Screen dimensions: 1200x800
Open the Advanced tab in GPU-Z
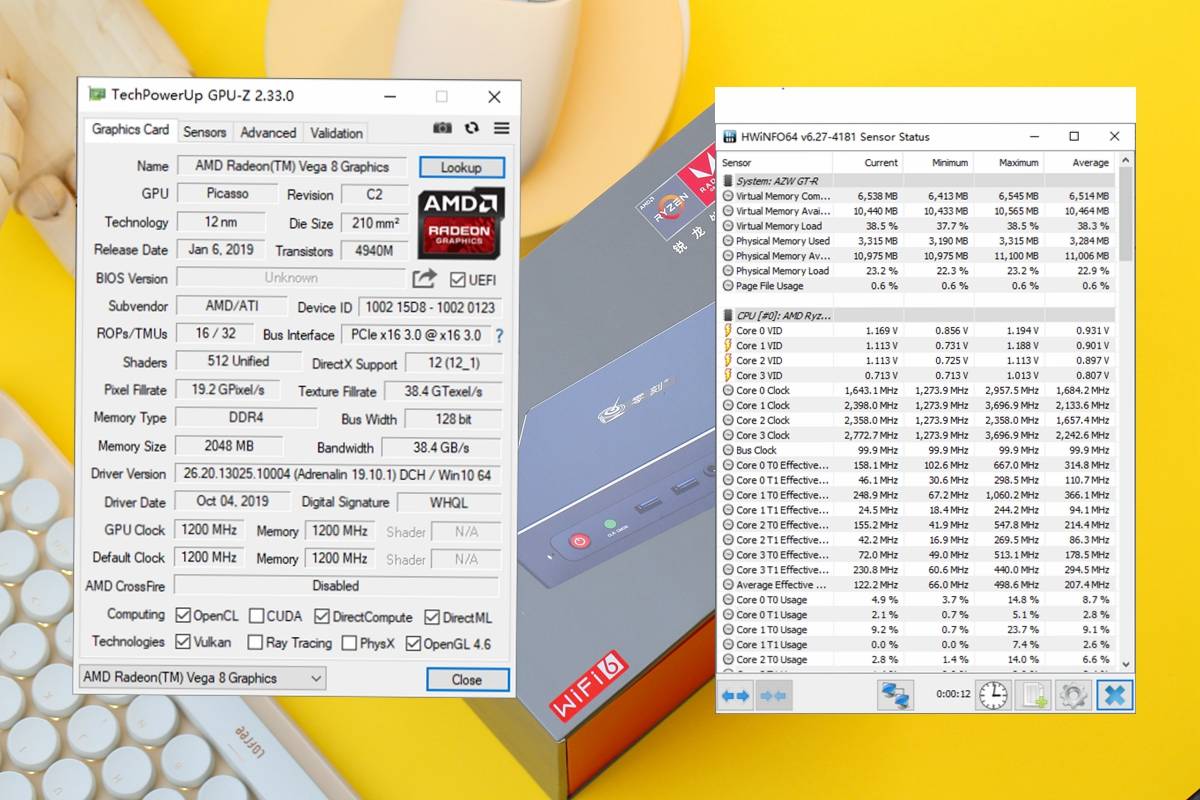point(268,132)
